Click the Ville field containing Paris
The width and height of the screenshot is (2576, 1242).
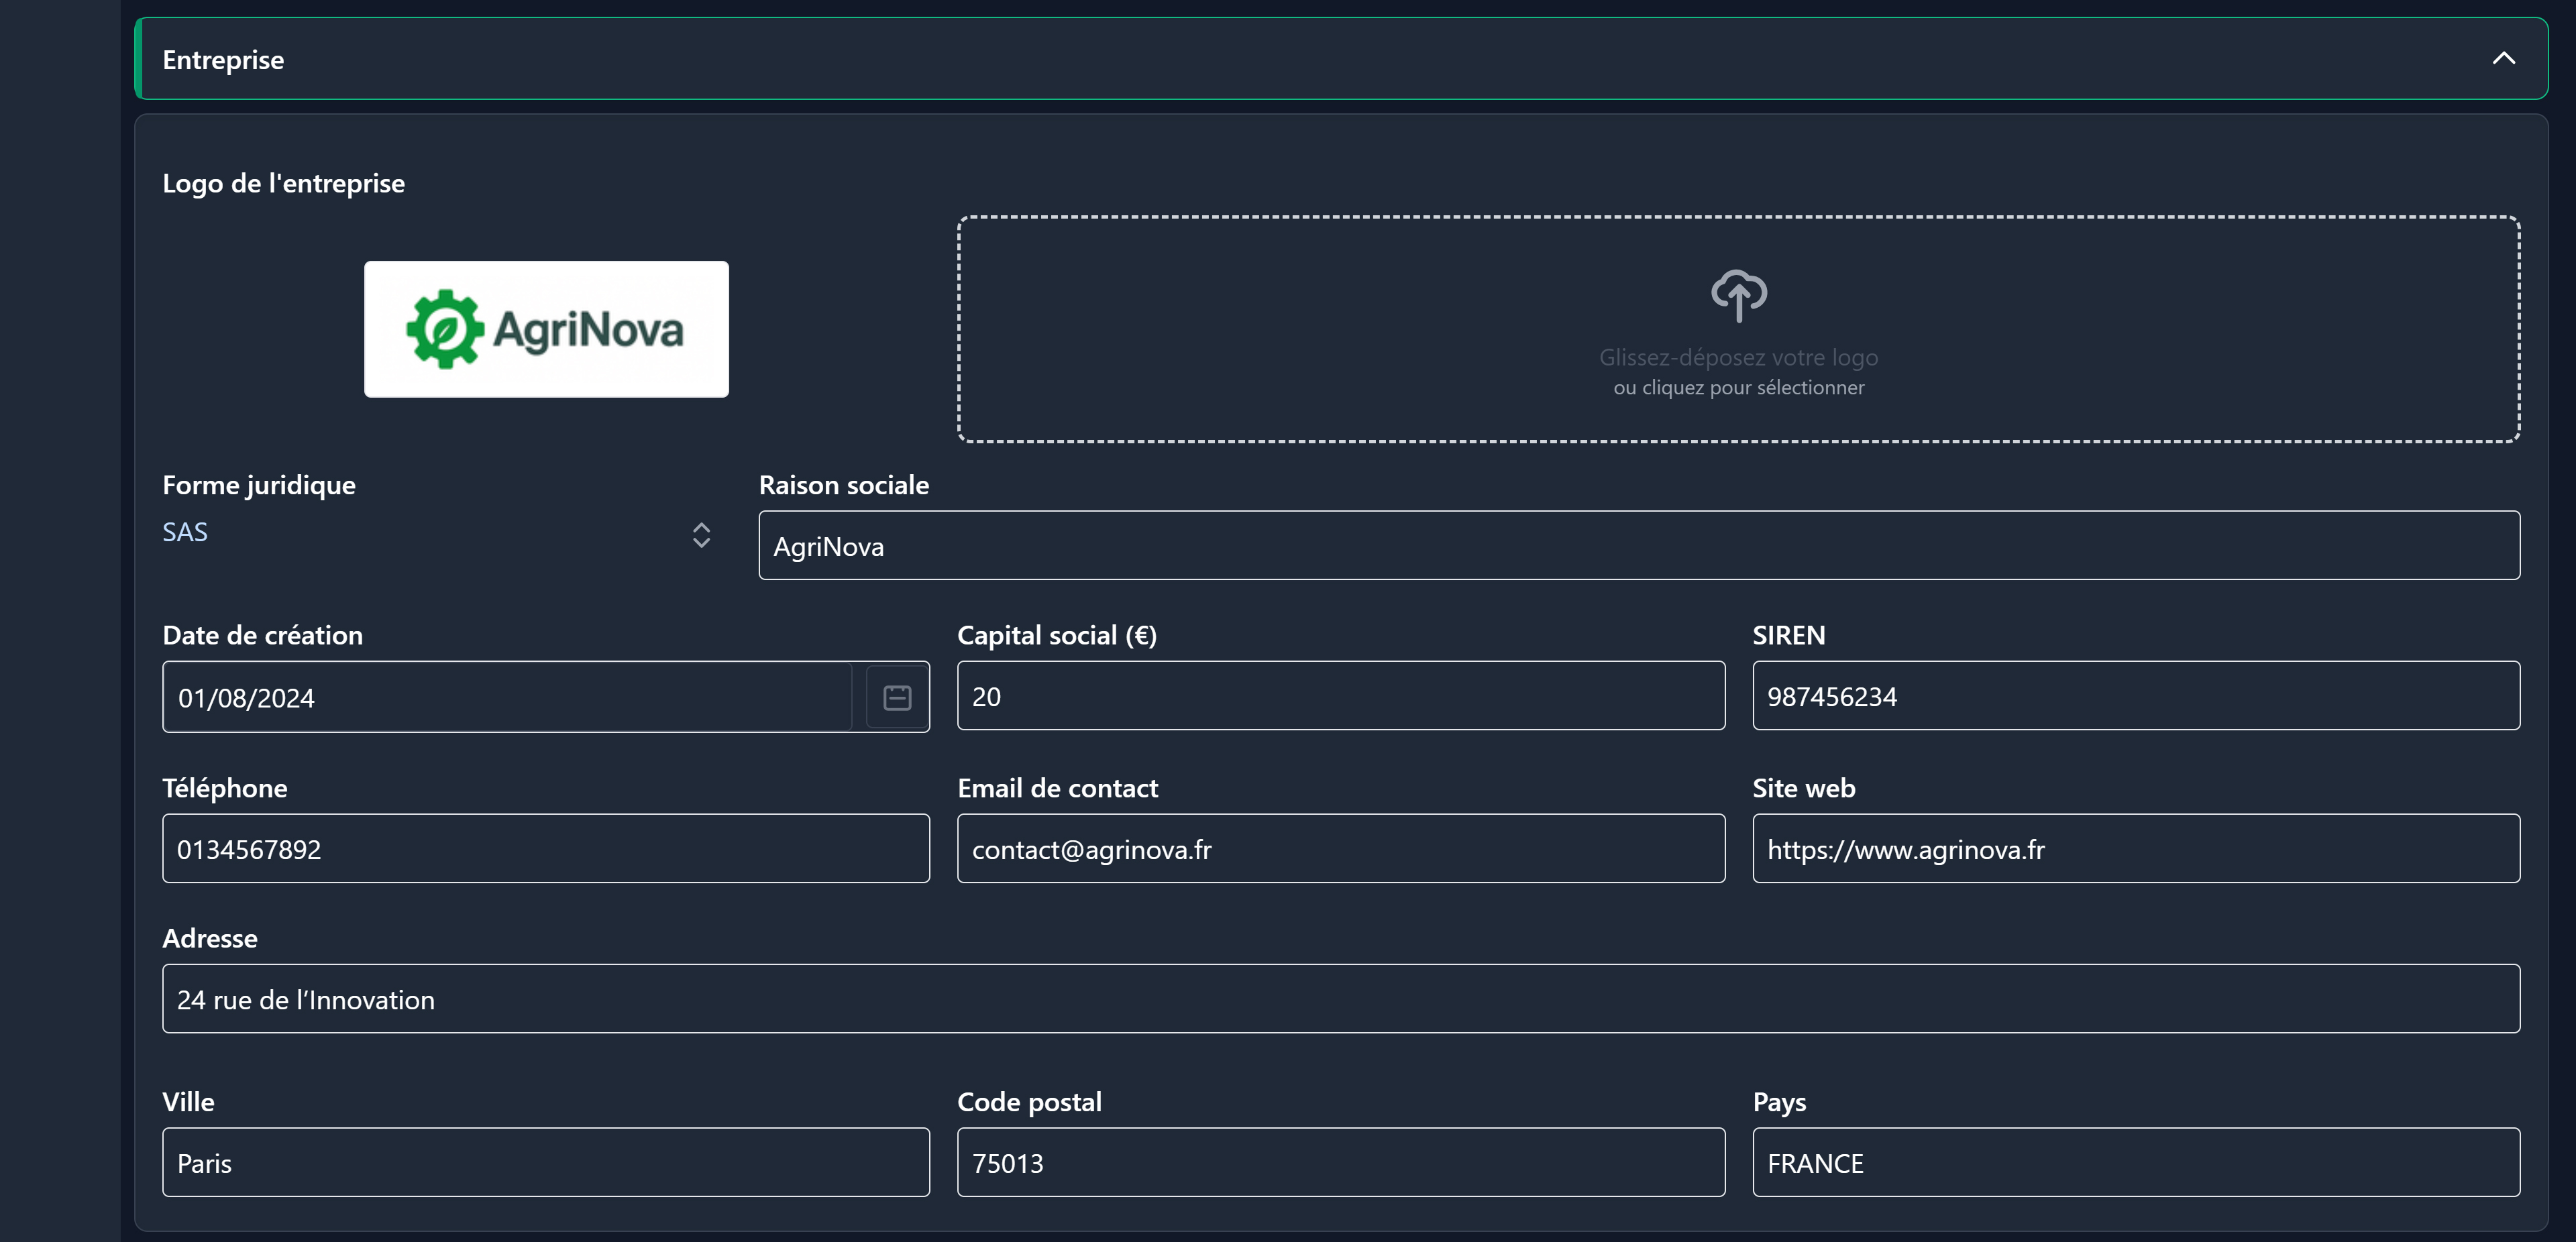click(x=545, y=1162)
